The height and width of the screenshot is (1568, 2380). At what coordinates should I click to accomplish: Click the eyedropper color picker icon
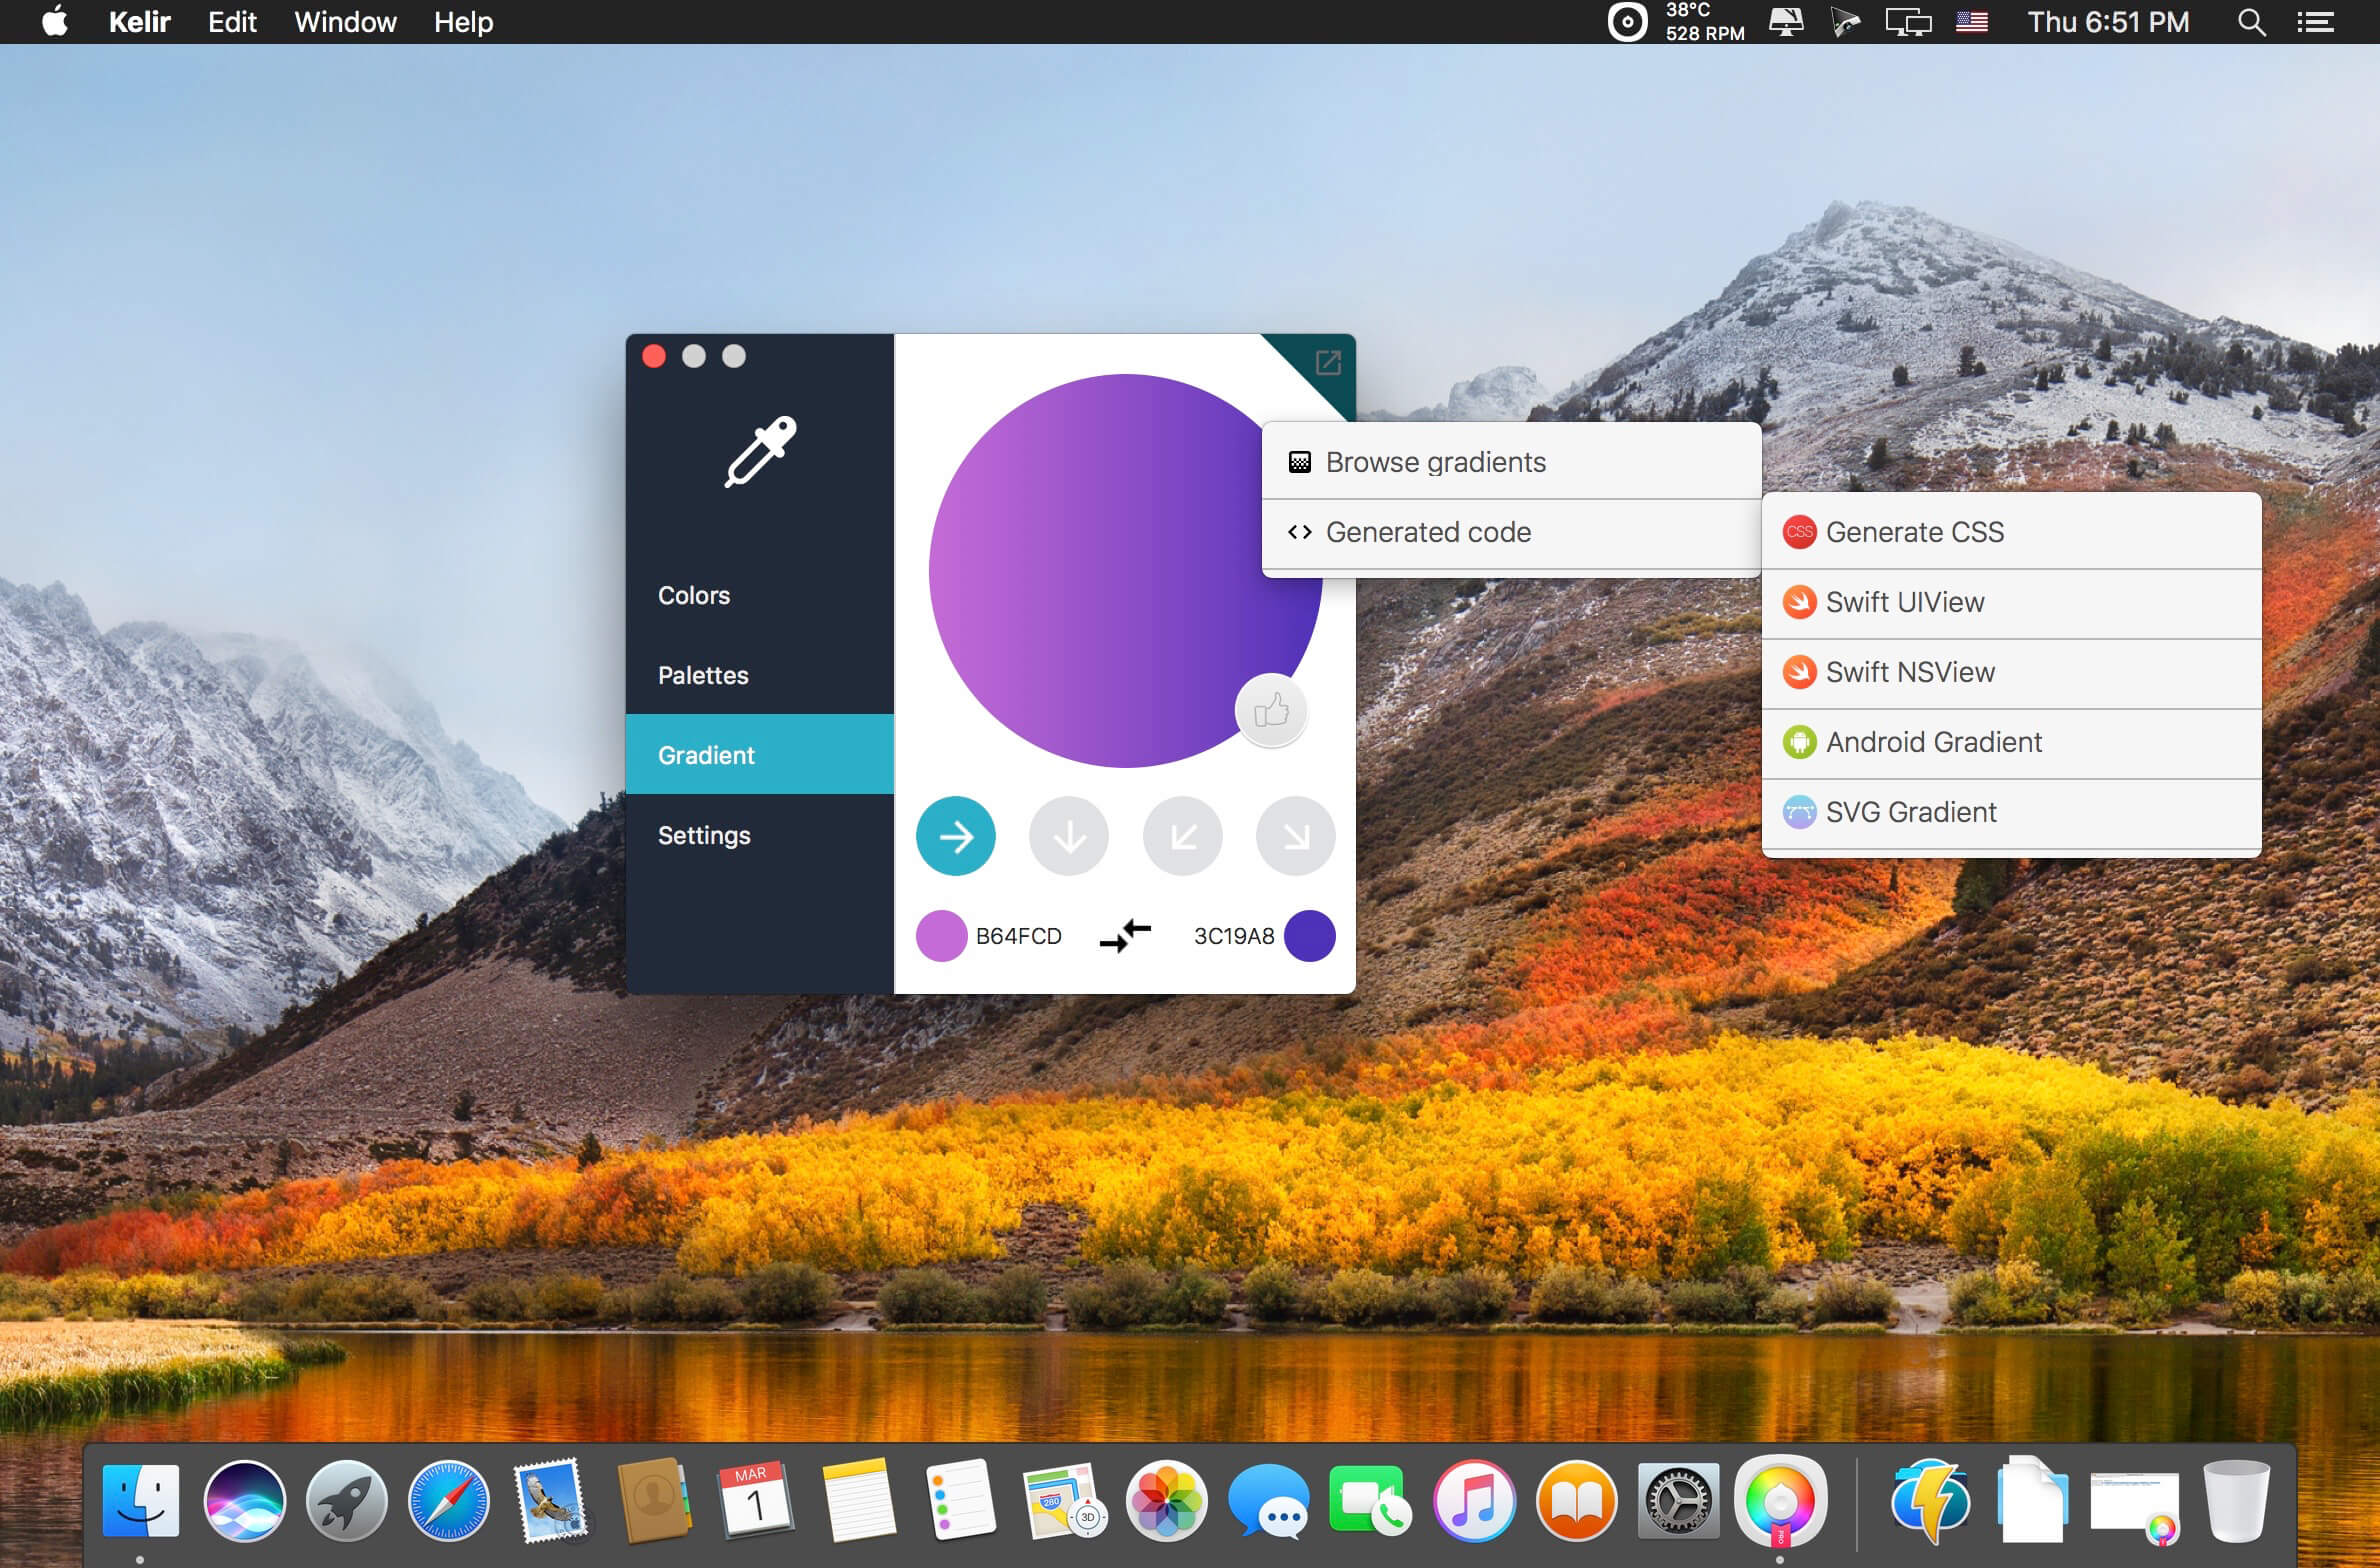tap(760, 451)
